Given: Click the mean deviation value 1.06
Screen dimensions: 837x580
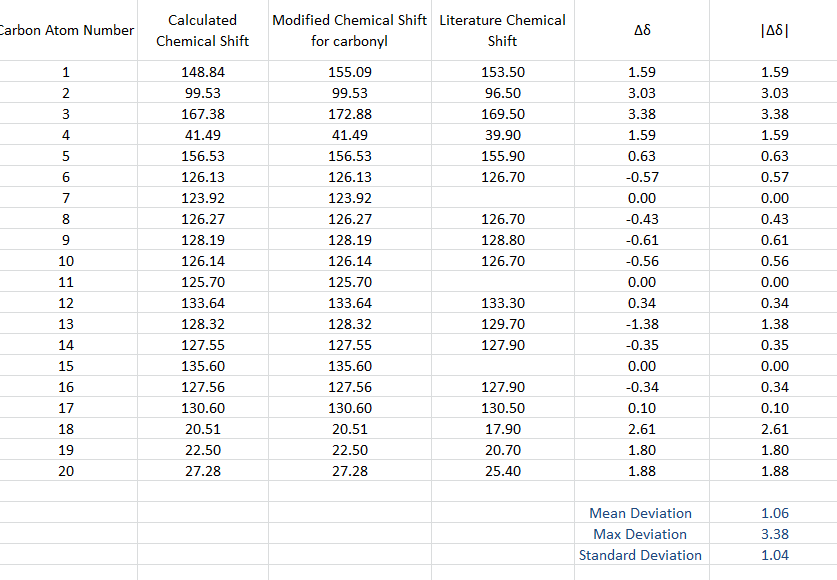Looking at the screenshot, I should pos(774,513).
